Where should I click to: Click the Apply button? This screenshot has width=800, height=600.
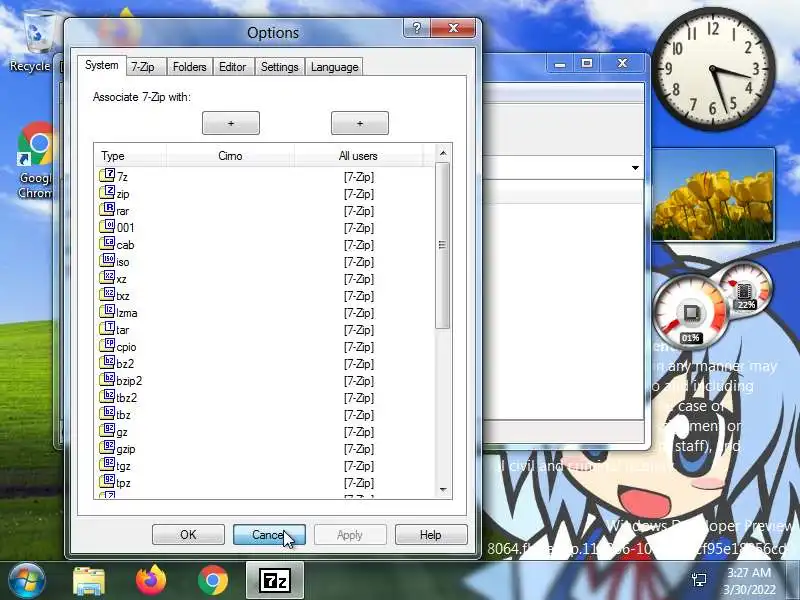350,535
